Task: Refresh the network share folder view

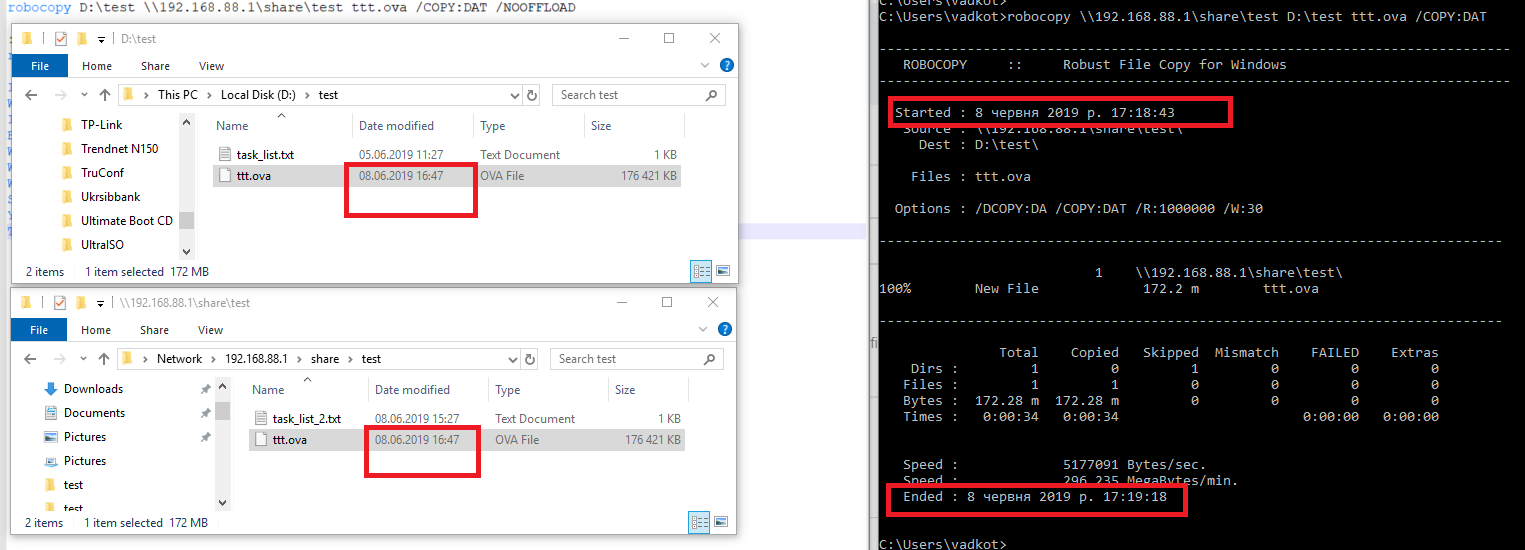Action: (x=532, y=359)
